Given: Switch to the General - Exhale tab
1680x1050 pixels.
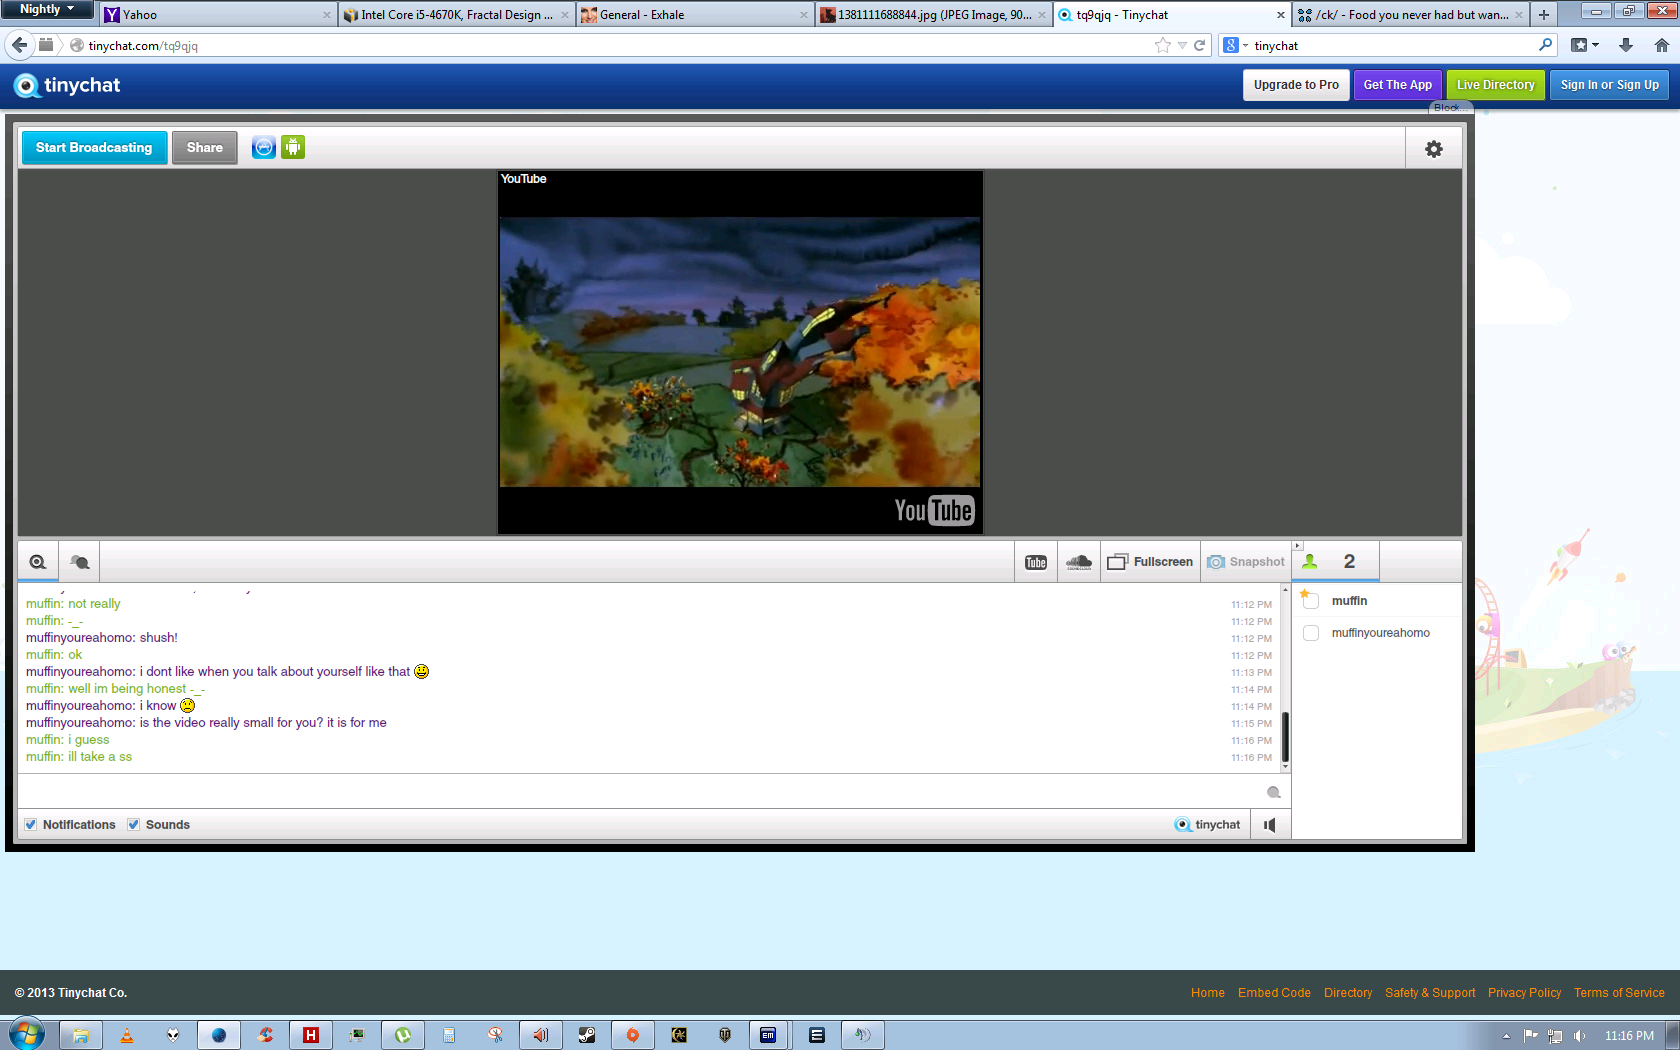Looking at the screenshot, I should pos(695,15).
